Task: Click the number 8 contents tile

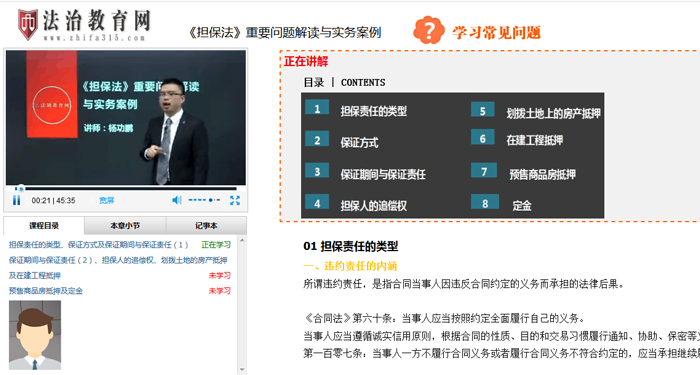Action: (x=485, y=202)
